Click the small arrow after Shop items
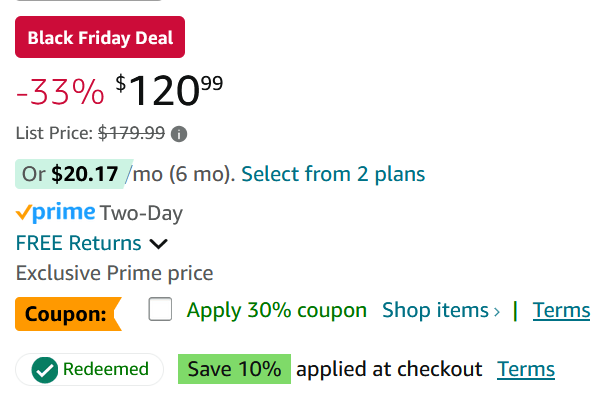The image size is (608, 408). pyautogui.click(x=497, y=312)
